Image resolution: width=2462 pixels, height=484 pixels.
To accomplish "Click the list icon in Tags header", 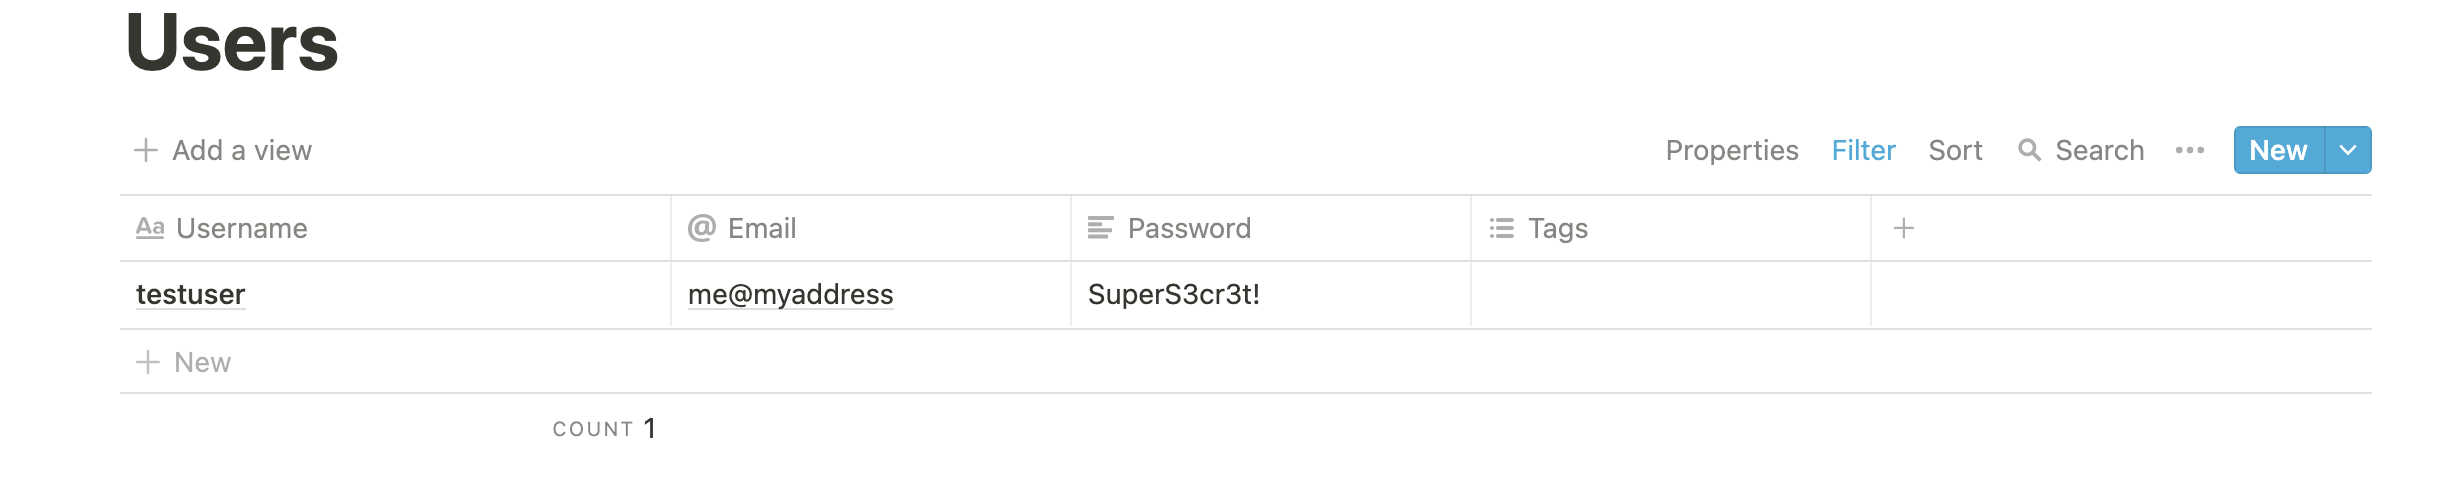I will point(1501,228).
